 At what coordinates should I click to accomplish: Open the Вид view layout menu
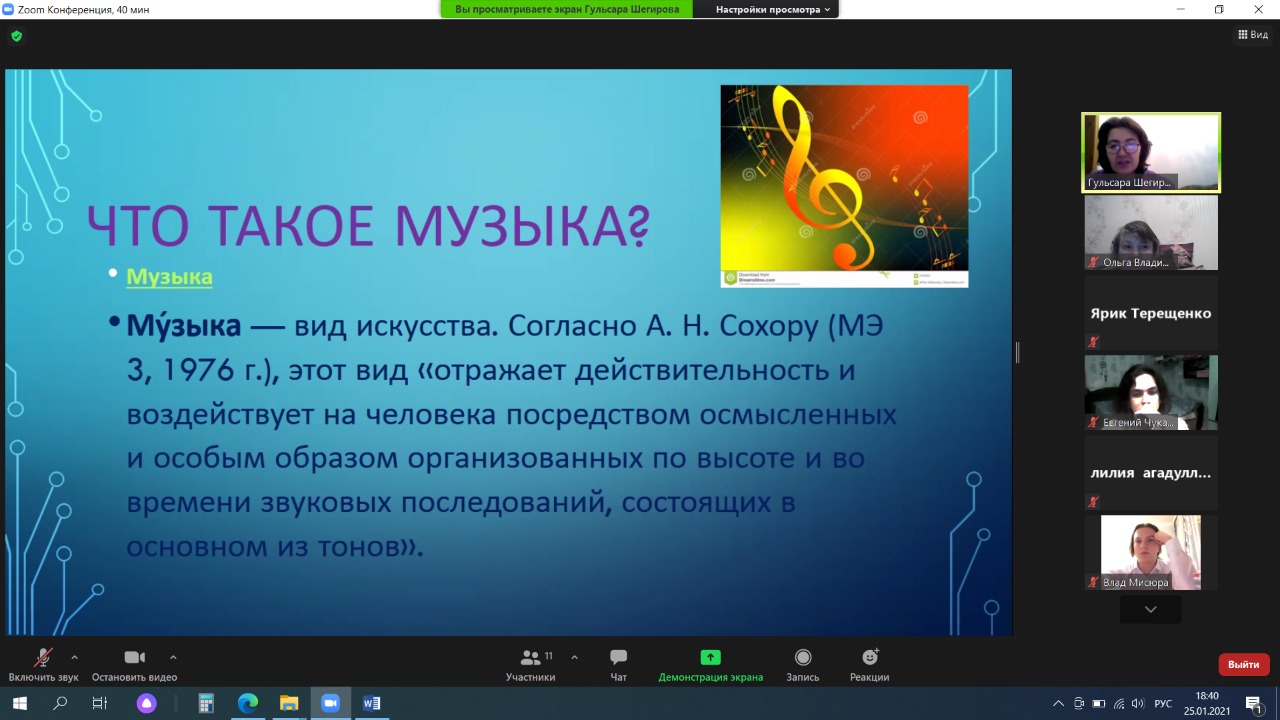coord(1253,35)
